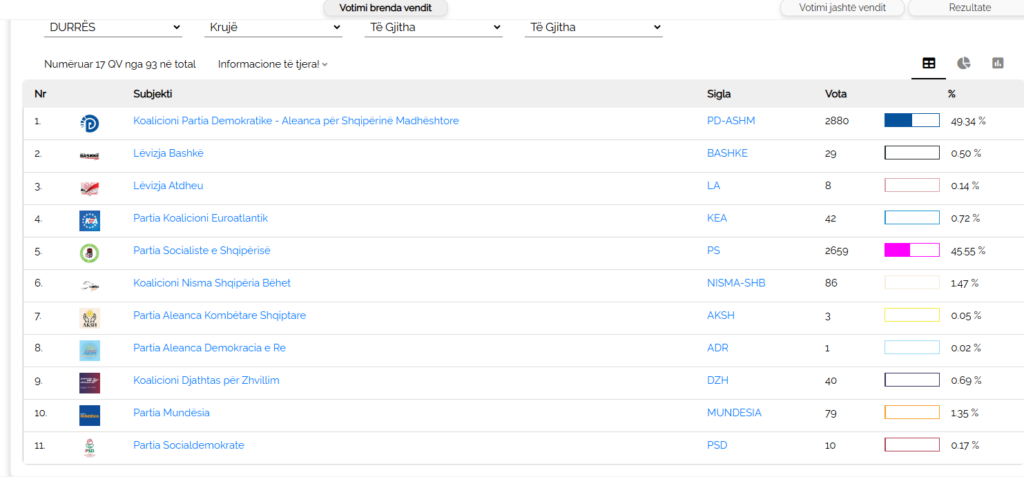The image size is (1024, 477).
Task: Click the Partia Koalicioni Euroatlantik logo
Action: tap(89, 219)
